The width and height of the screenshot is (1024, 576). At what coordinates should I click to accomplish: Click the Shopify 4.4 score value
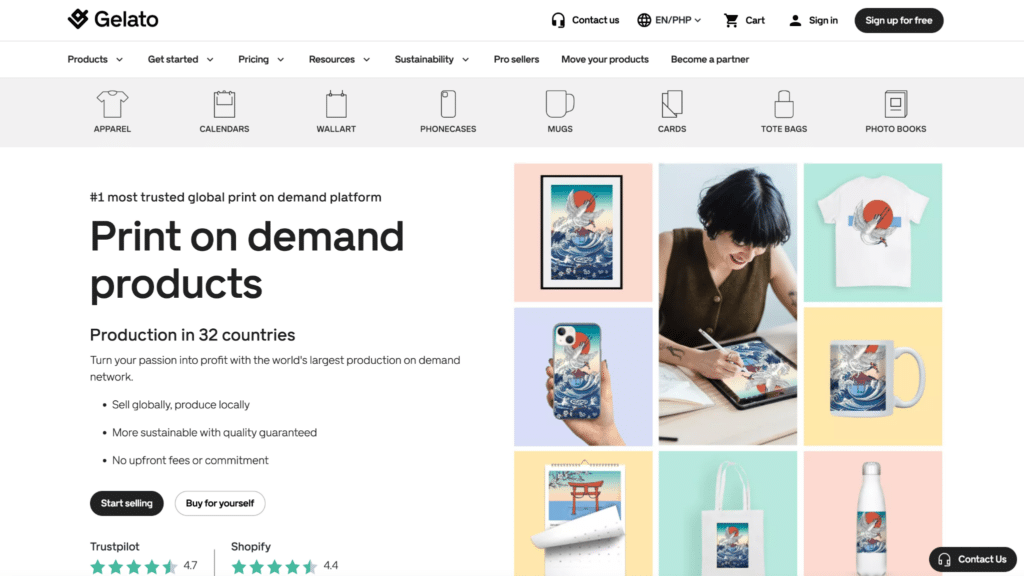[331, 566]
